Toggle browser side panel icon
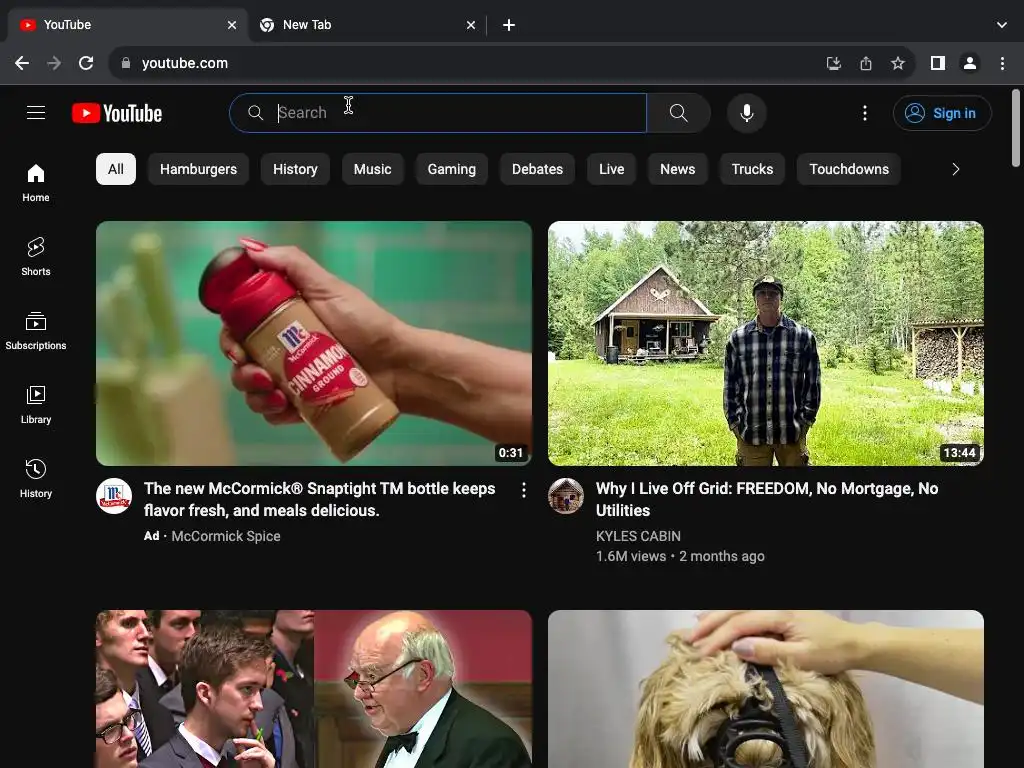This screenshot has height=768, width=1024. tap(938, 63)
